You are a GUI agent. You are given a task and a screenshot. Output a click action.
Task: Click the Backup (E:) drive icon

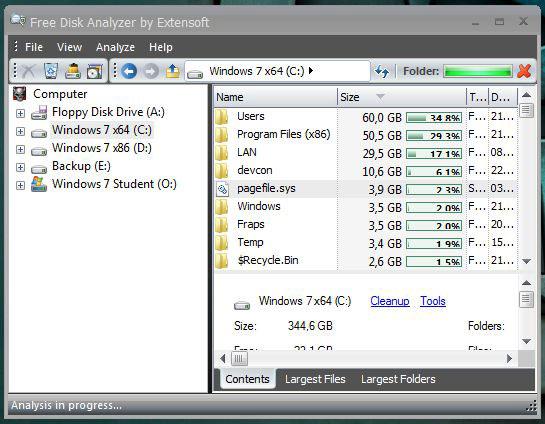39,169
